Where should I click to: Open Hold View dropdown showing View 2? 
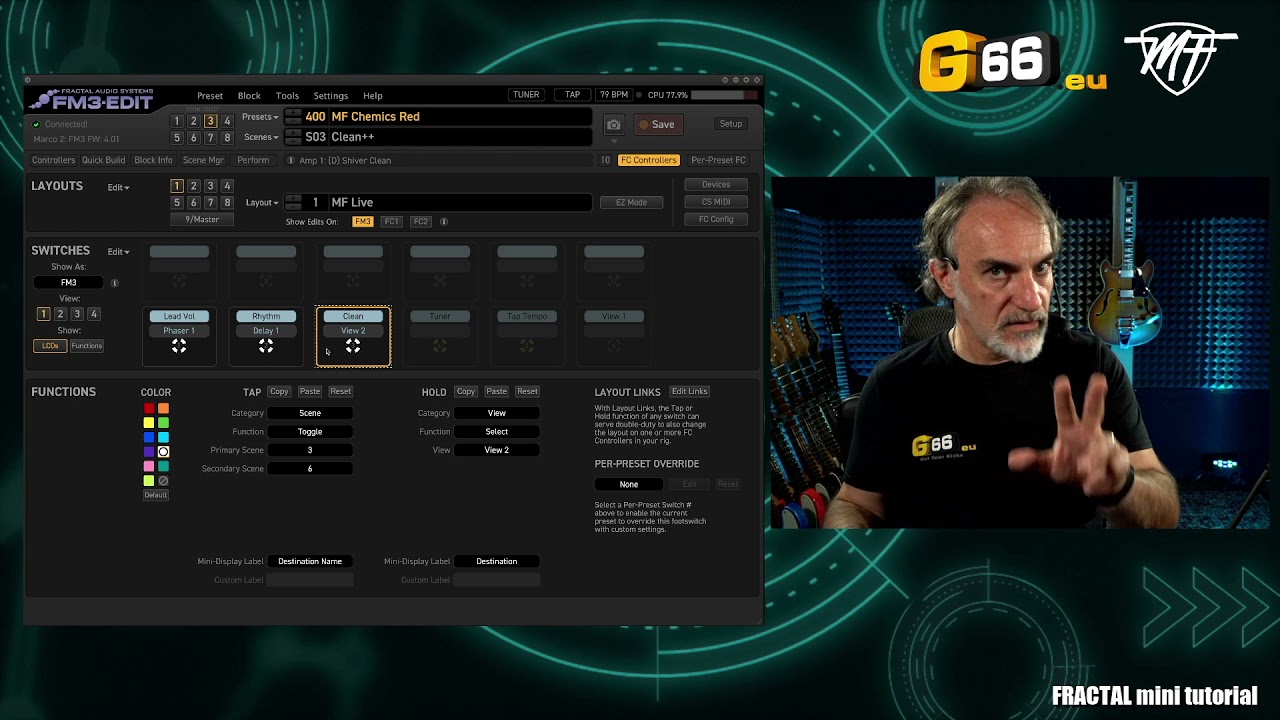pos(497,450)
